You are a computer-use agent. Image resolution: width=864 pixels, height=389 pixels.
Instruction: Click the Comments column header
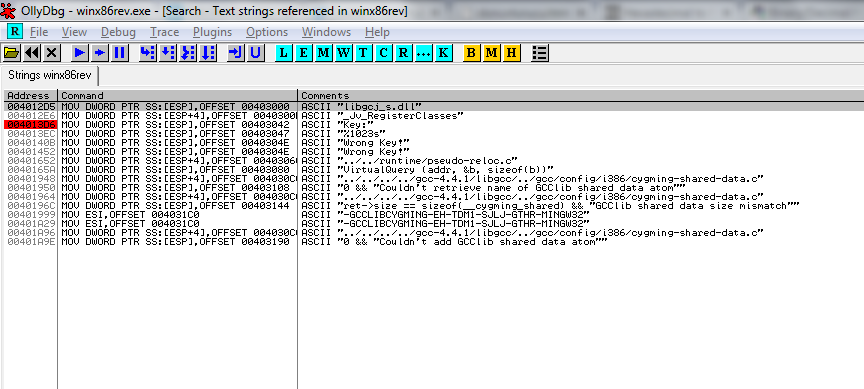pos(581,95)
